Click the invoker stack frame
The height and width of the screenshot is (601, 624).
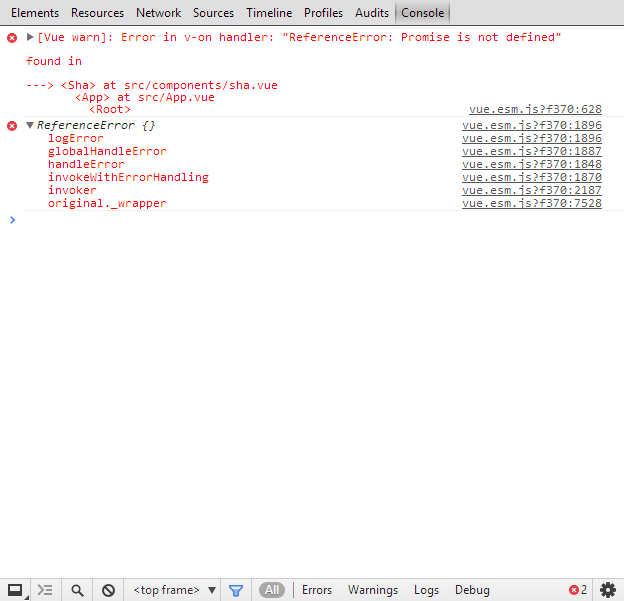72,190
